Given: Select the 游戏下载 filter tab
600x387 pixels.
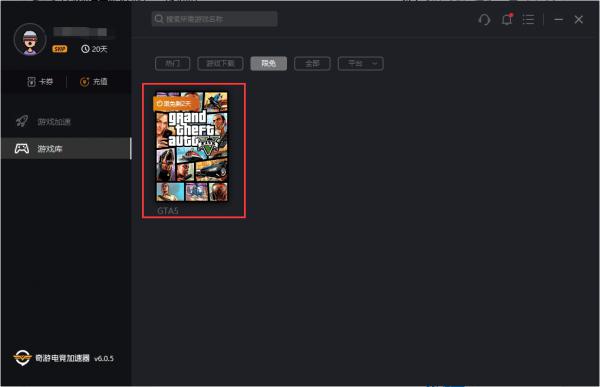Looking at the screenshot, I should (220, 64).
